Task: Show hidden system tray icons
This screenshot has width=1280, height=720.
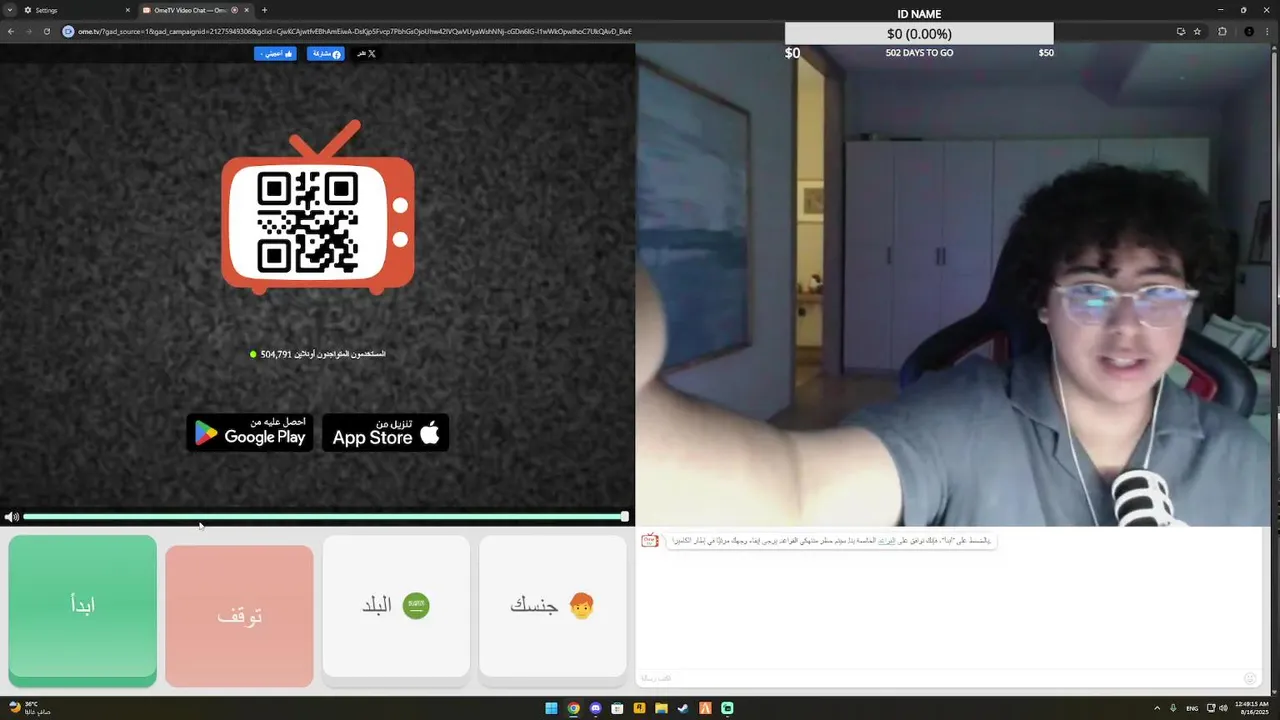Action: pos(1157,708)
